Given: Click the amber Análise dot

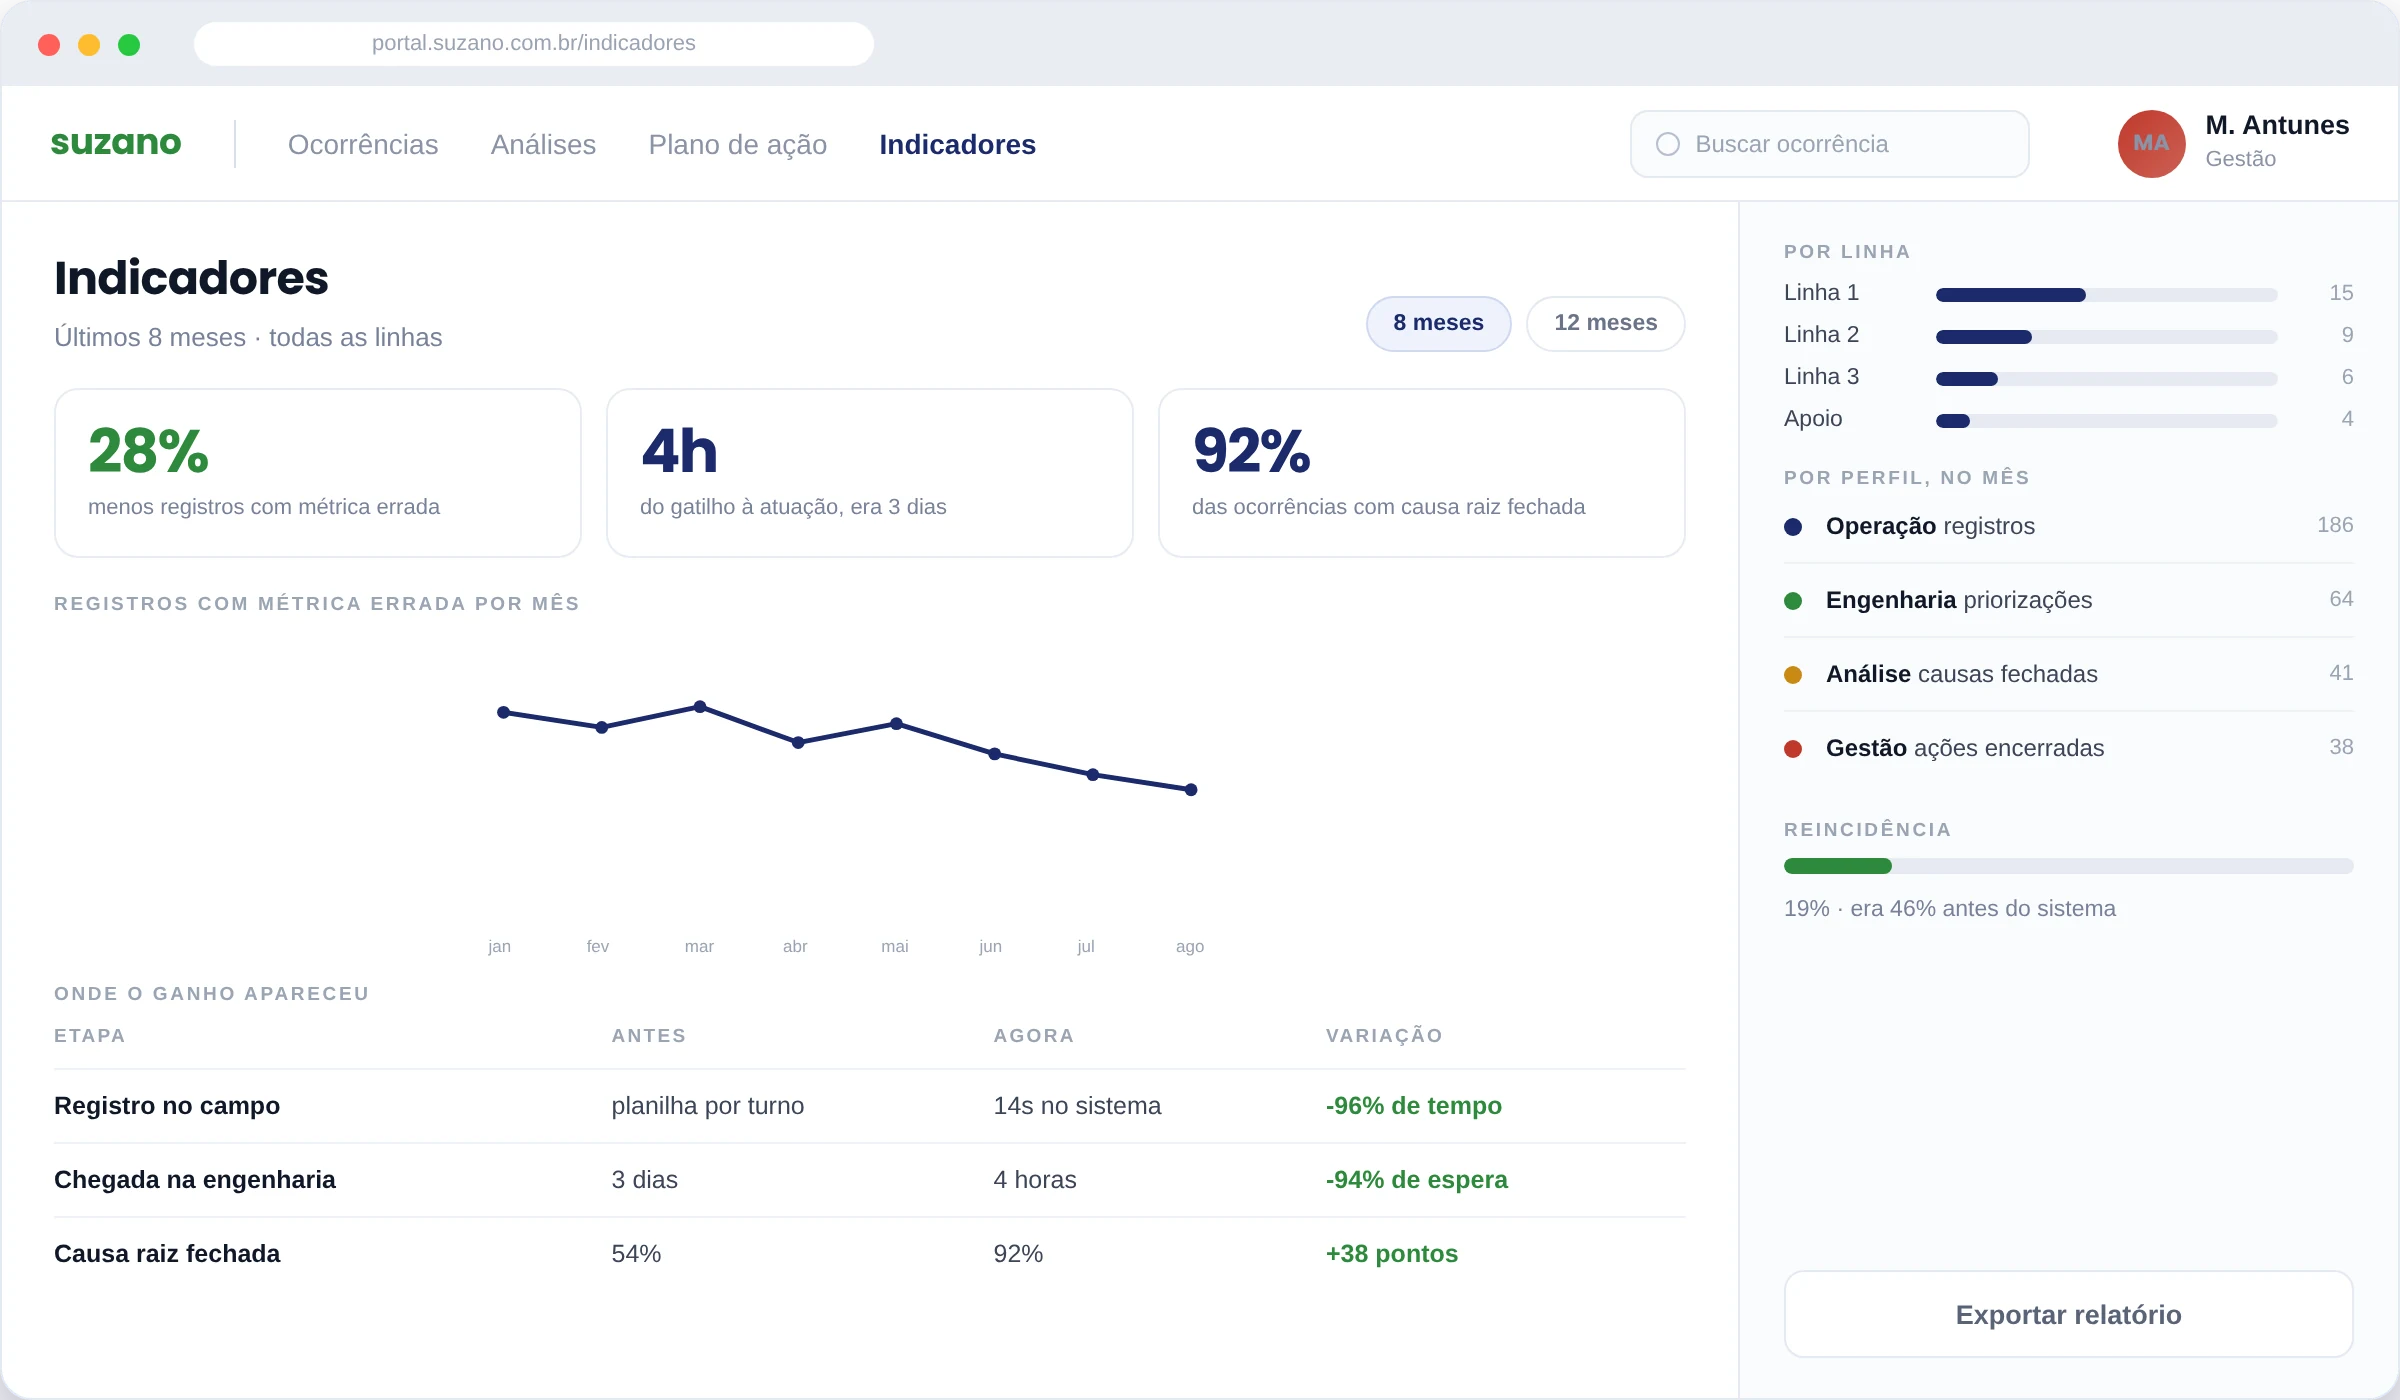Looking at the screenshot, I should (1793, 674).
